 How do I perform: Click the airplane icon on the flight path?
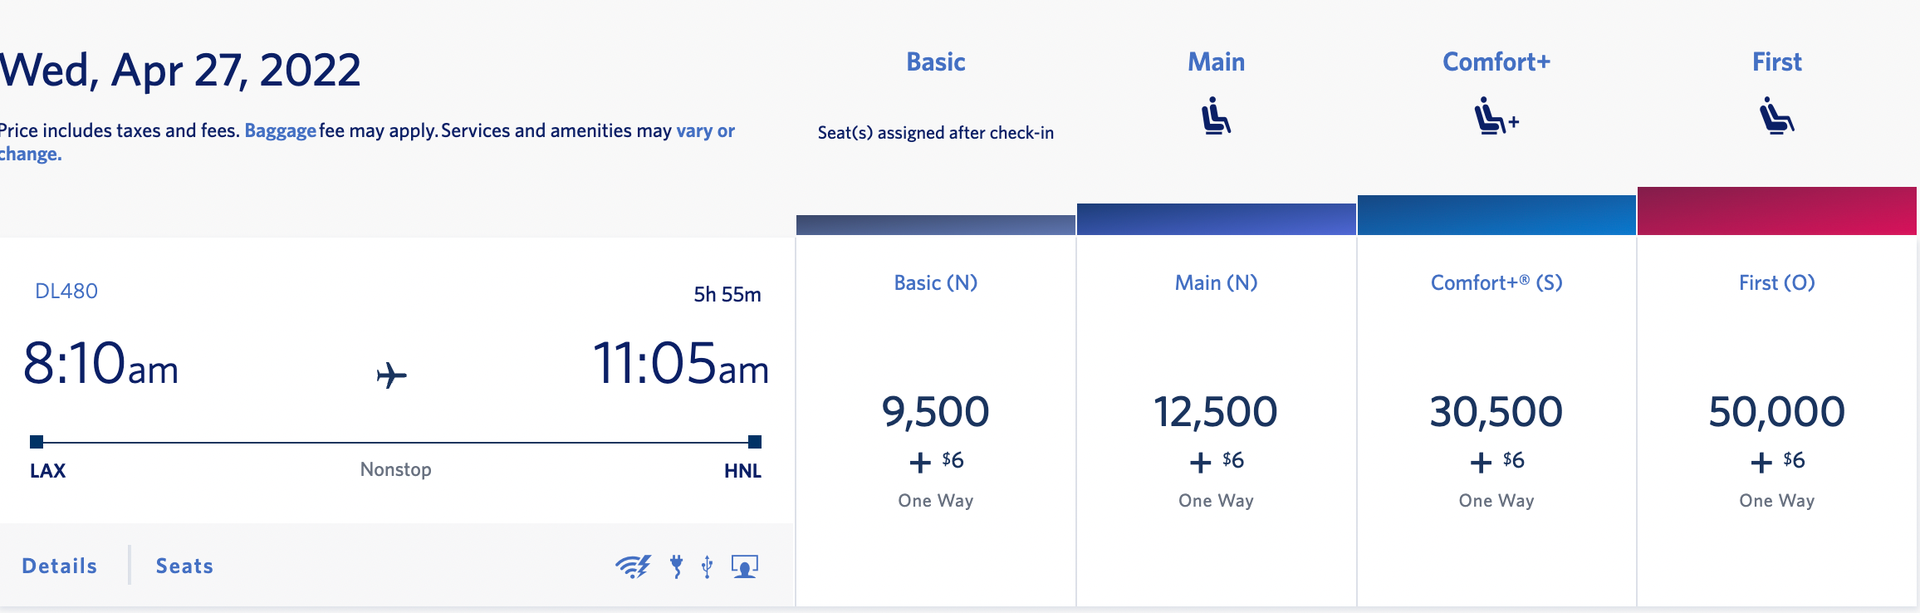392,374
